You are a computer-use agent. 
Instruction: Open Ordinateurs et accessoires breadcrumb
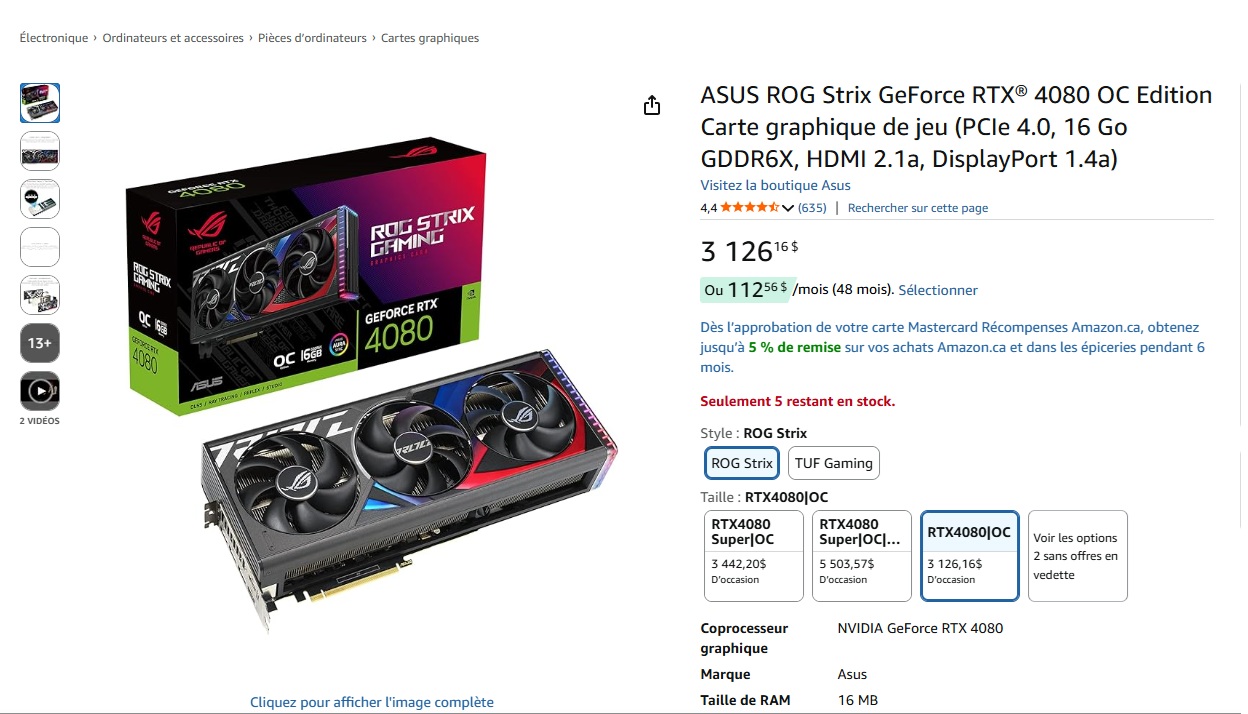click(x=173, y=38)
